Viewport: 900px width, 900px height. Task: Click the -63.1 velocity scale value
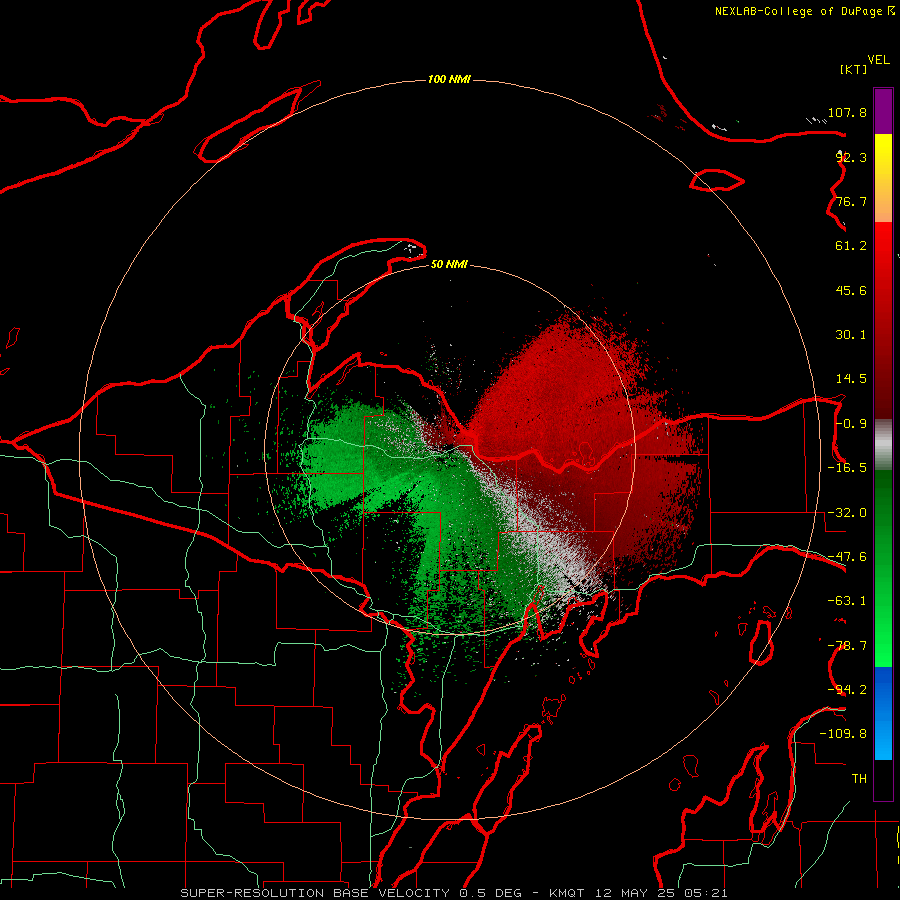coord(847,601)
